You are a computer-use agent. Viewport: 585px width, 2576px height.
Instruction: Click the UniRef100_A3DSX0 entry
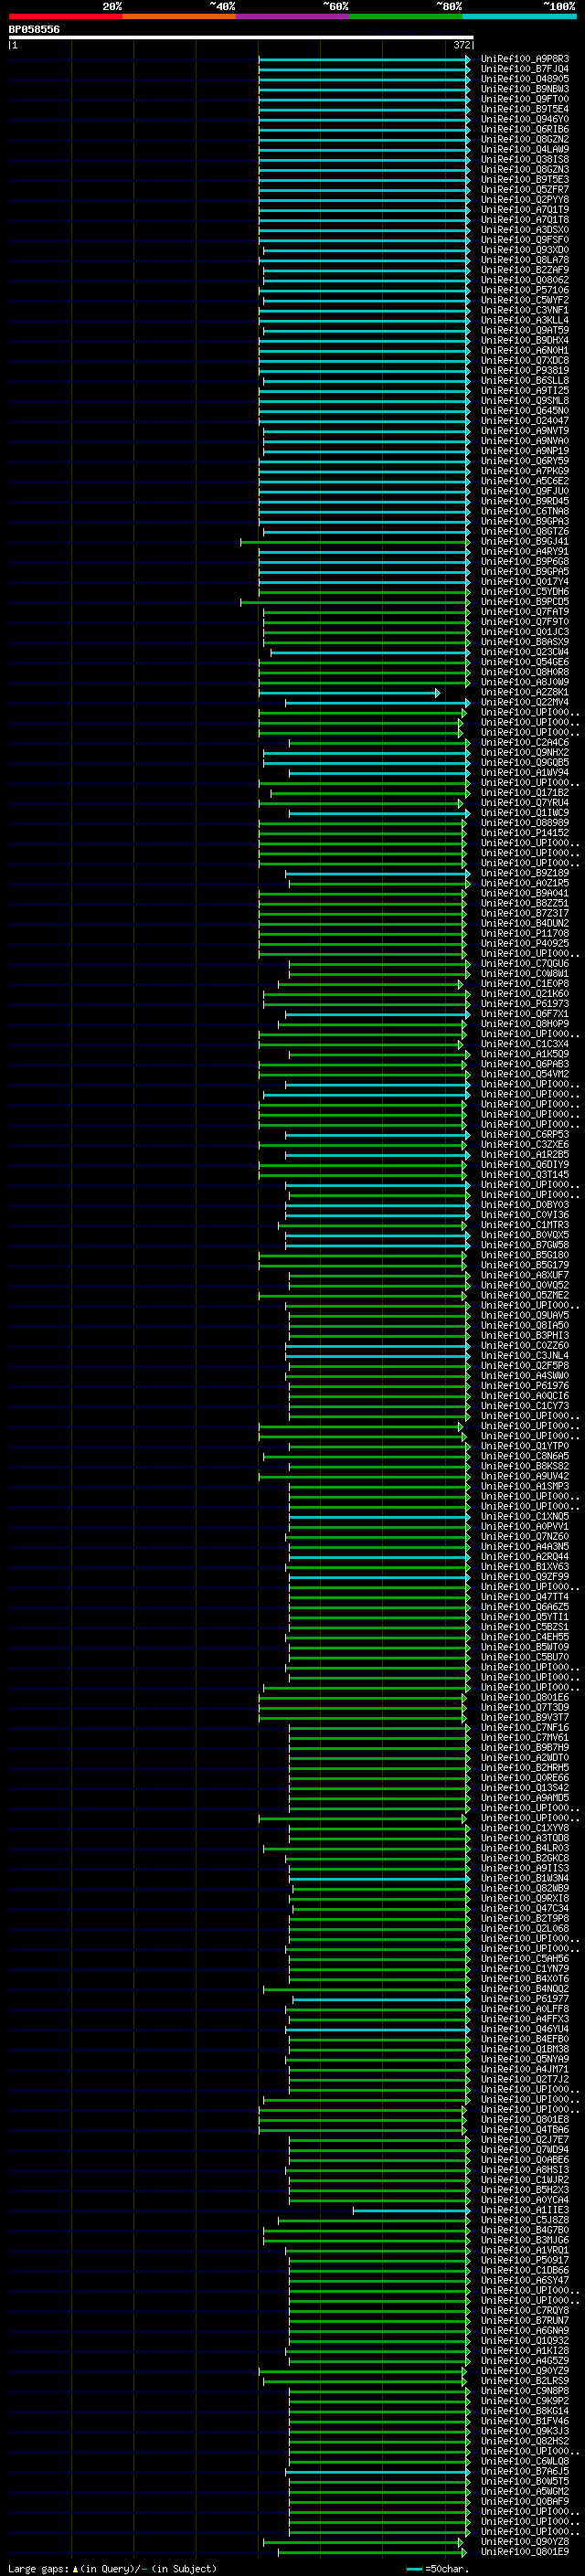click(524, 230)
